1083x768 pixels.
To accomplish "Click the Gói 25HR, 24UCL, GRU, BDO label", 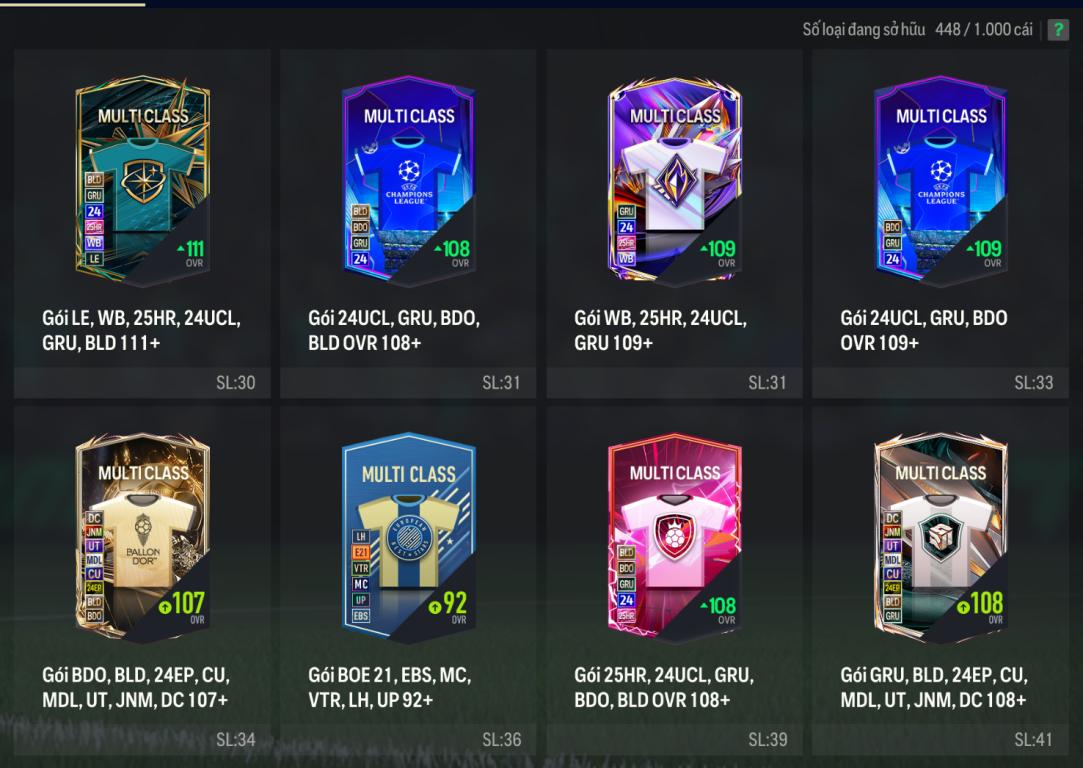I will (x=664, y=687).
